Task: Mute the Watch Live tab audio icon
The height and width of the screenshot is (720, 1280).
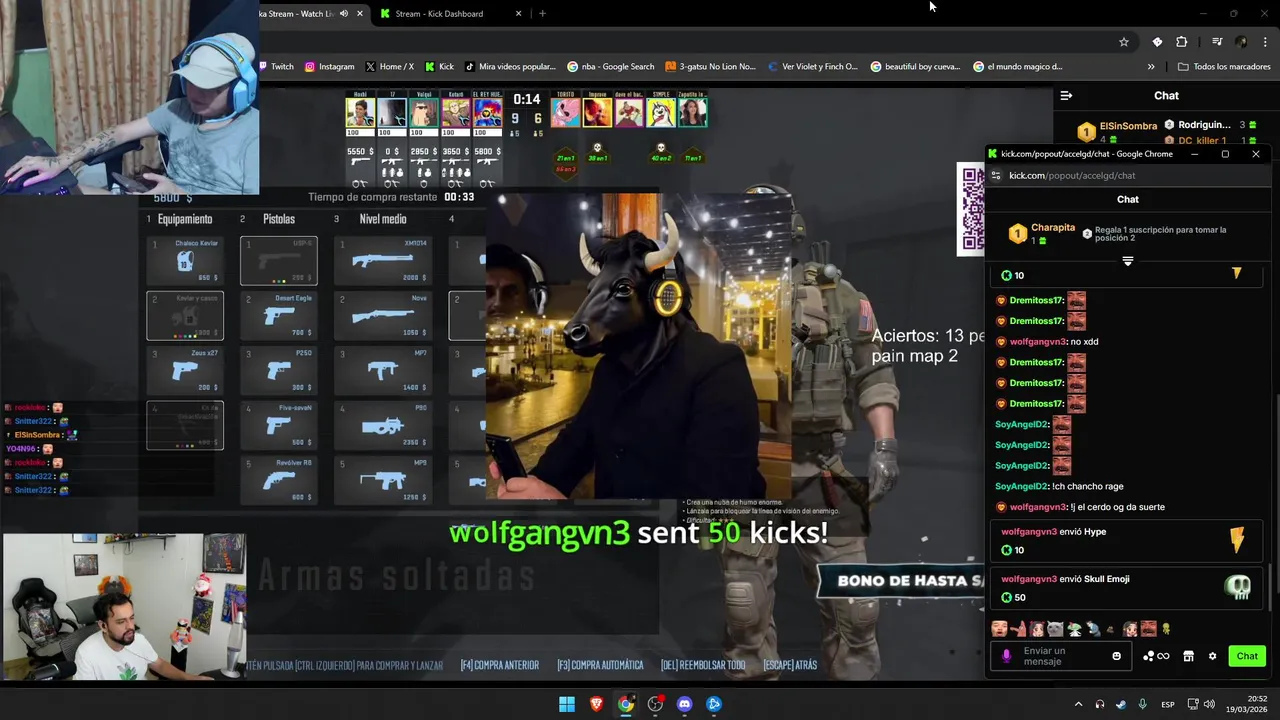Action: click(343, 14)
